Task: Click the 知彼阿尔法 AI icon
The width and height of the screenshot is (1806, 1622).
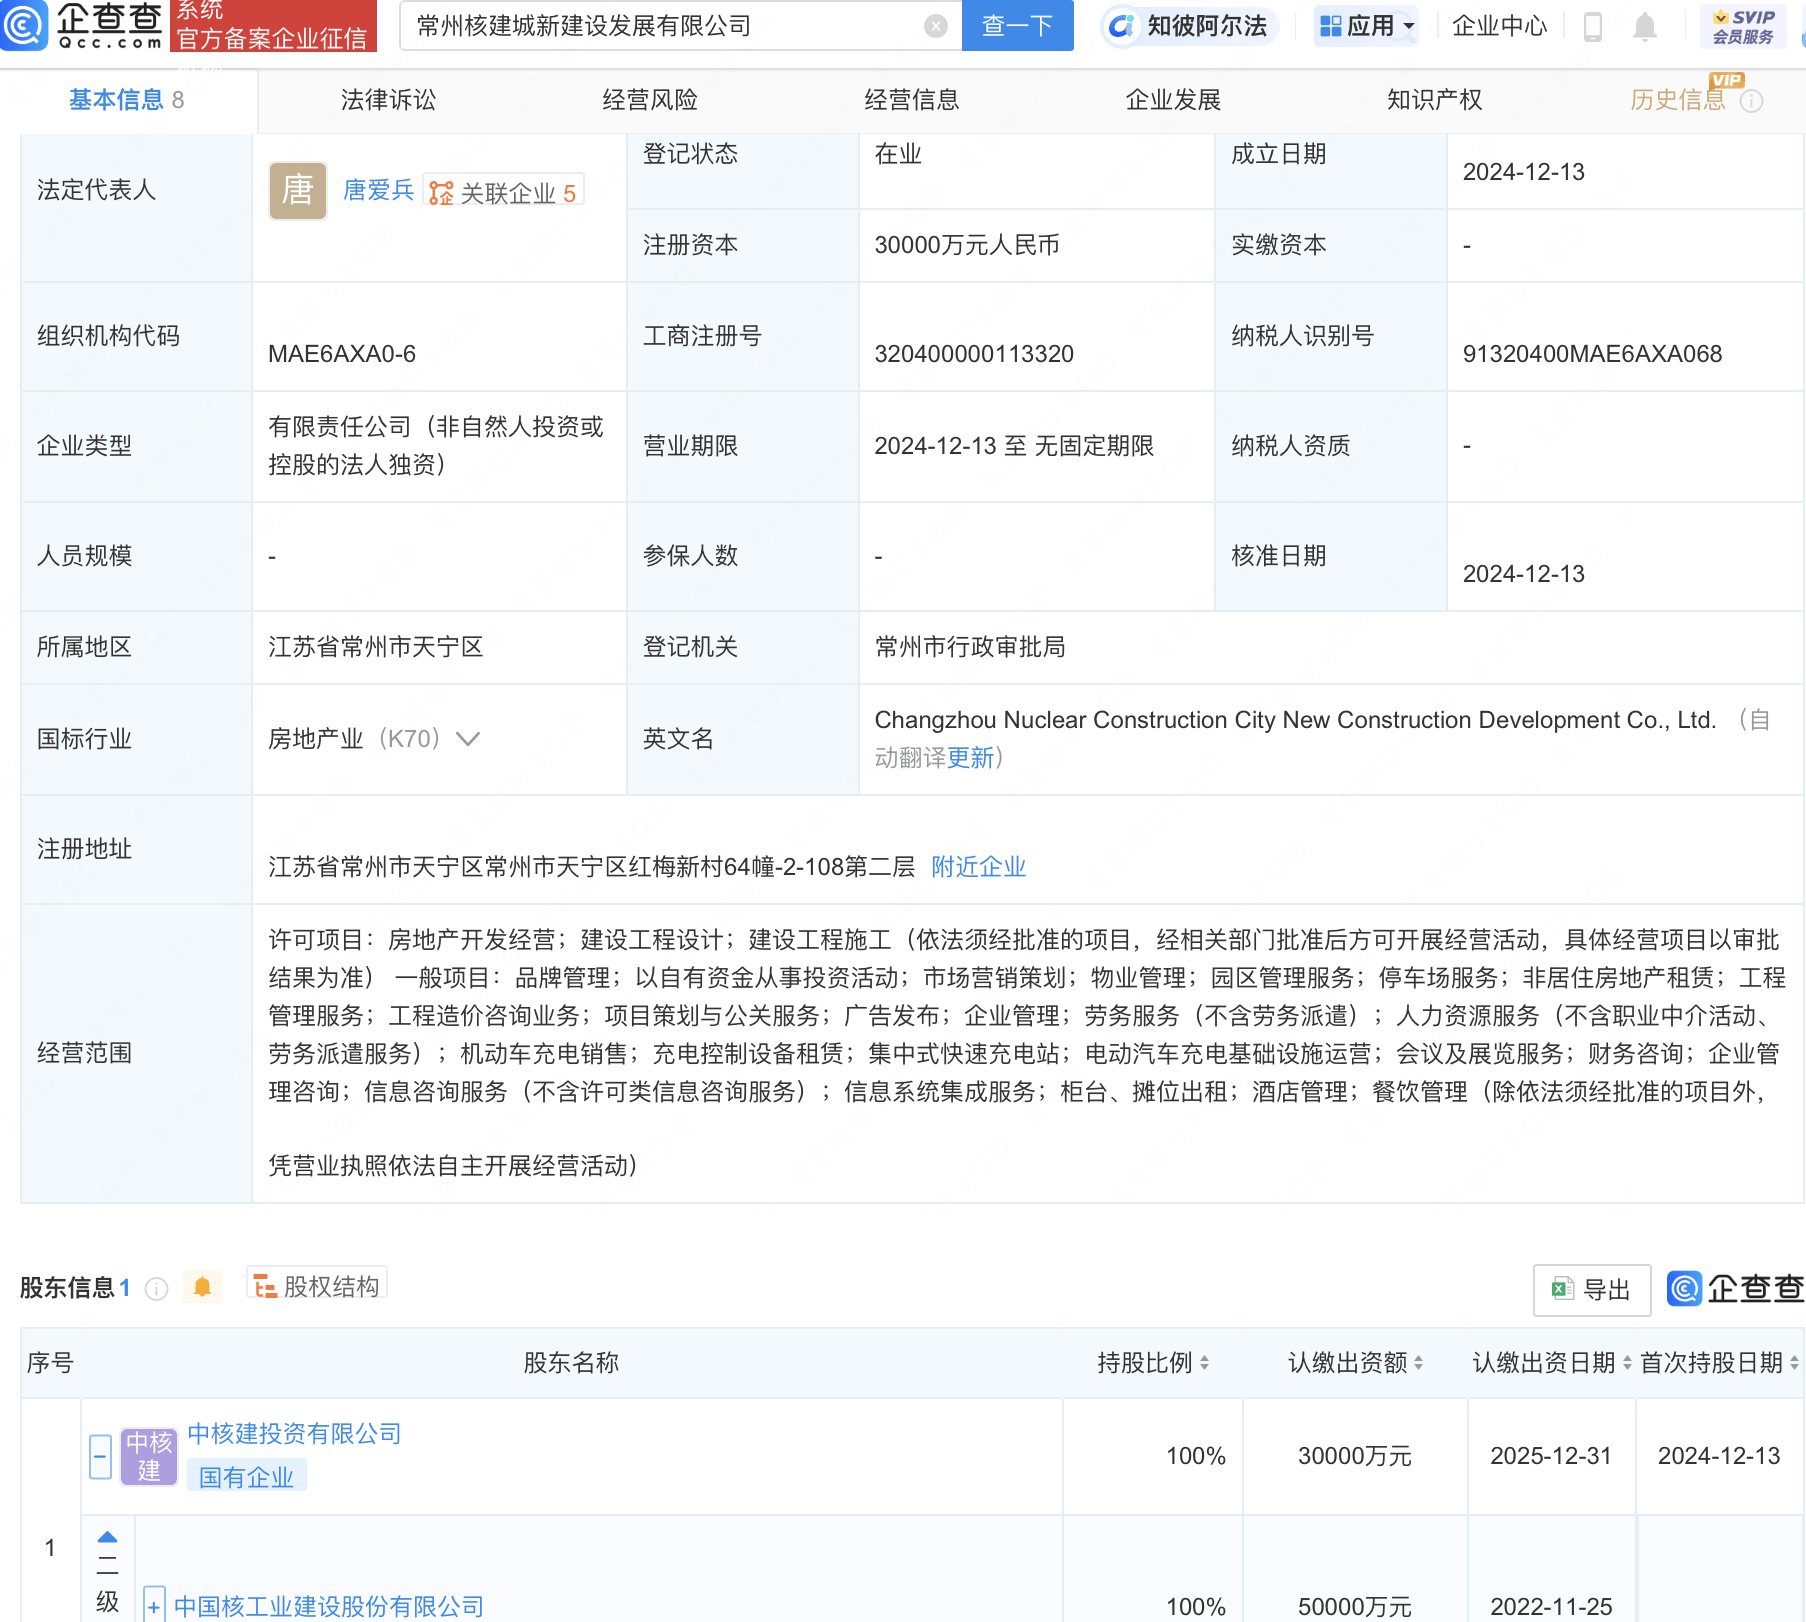Action: (x=1122, y=26)
